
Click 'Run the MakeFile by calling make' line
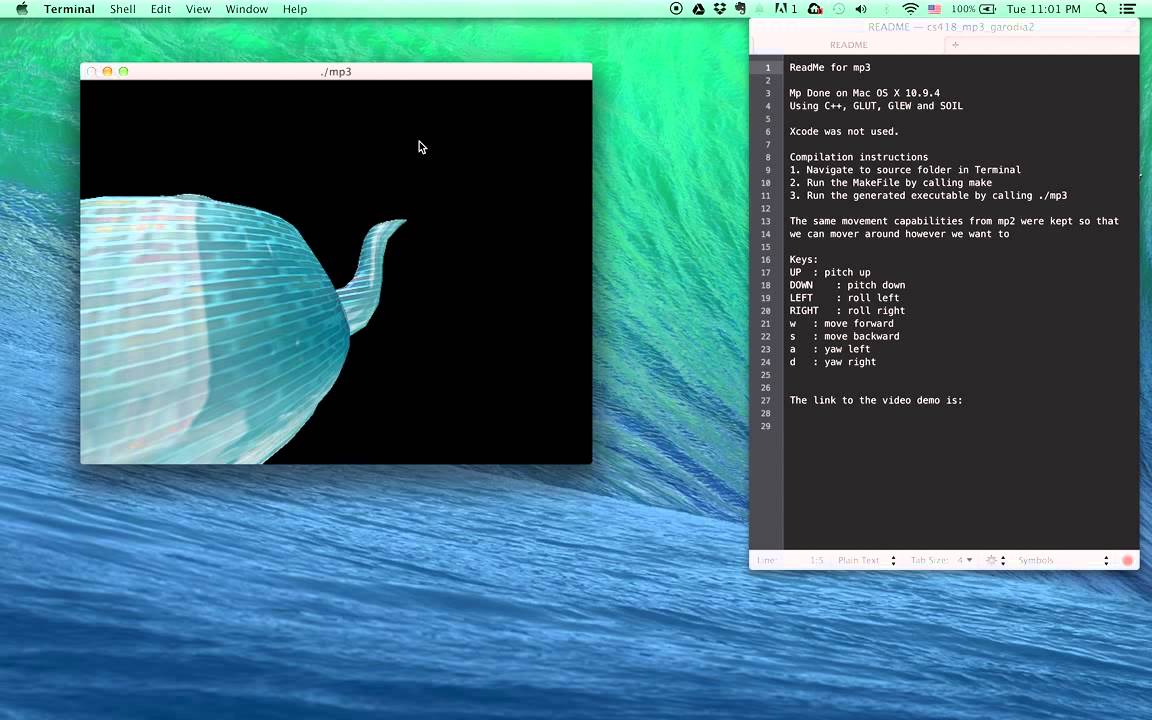890,183
